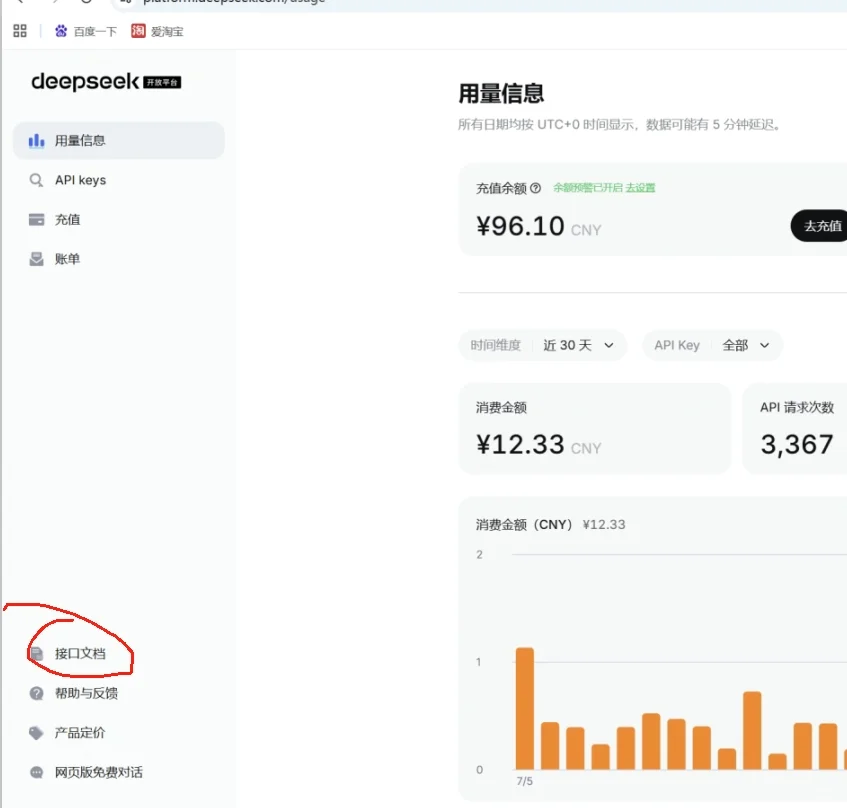
Task: Click the first orange bar at 7/5
Action: point(525,708)
